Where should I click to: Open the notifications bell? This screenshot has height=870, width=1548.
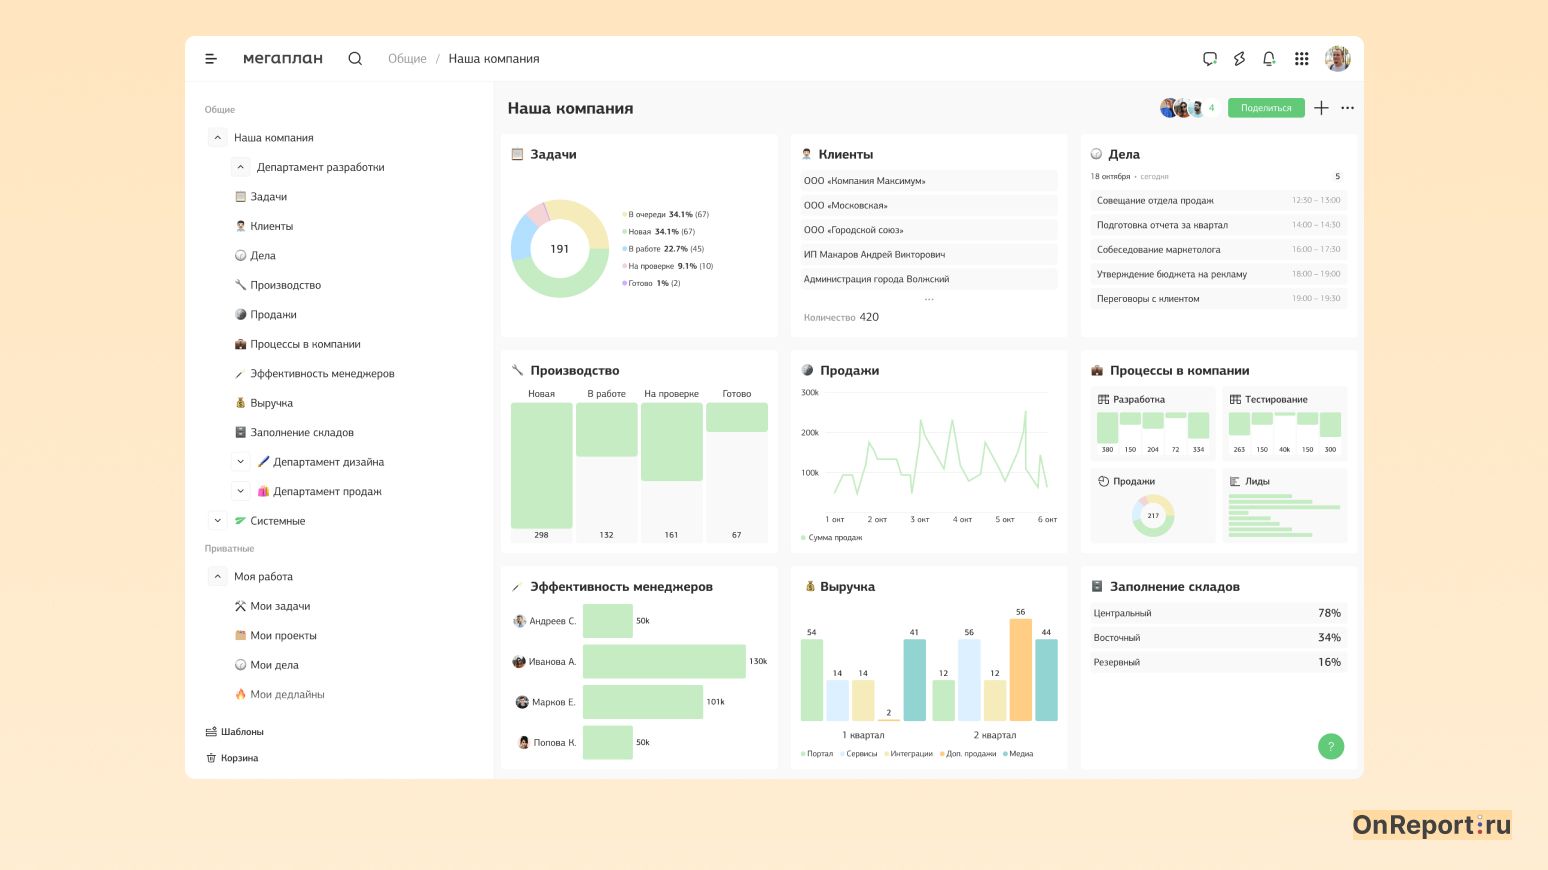click(1269, 59)
